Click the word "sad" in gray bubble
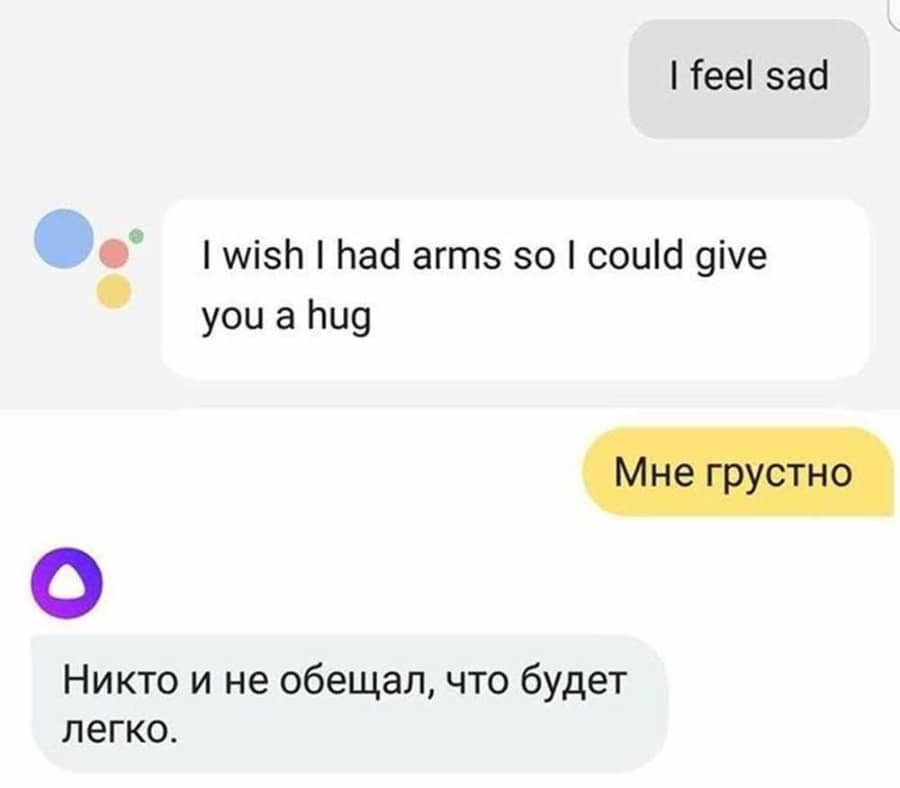900x788 pixels. (x=797, y=76)
